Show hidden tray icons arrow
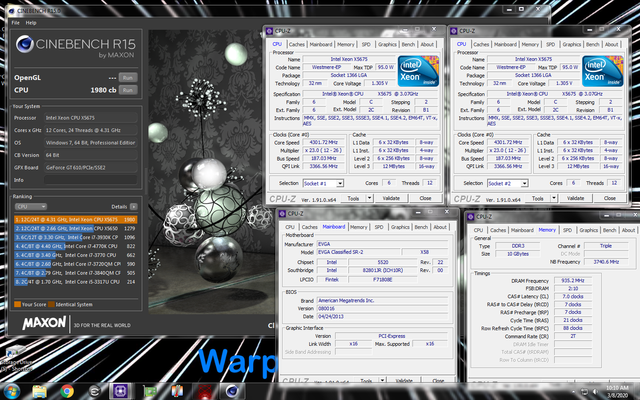Screen dimensions: 640x400 point(573,392)
